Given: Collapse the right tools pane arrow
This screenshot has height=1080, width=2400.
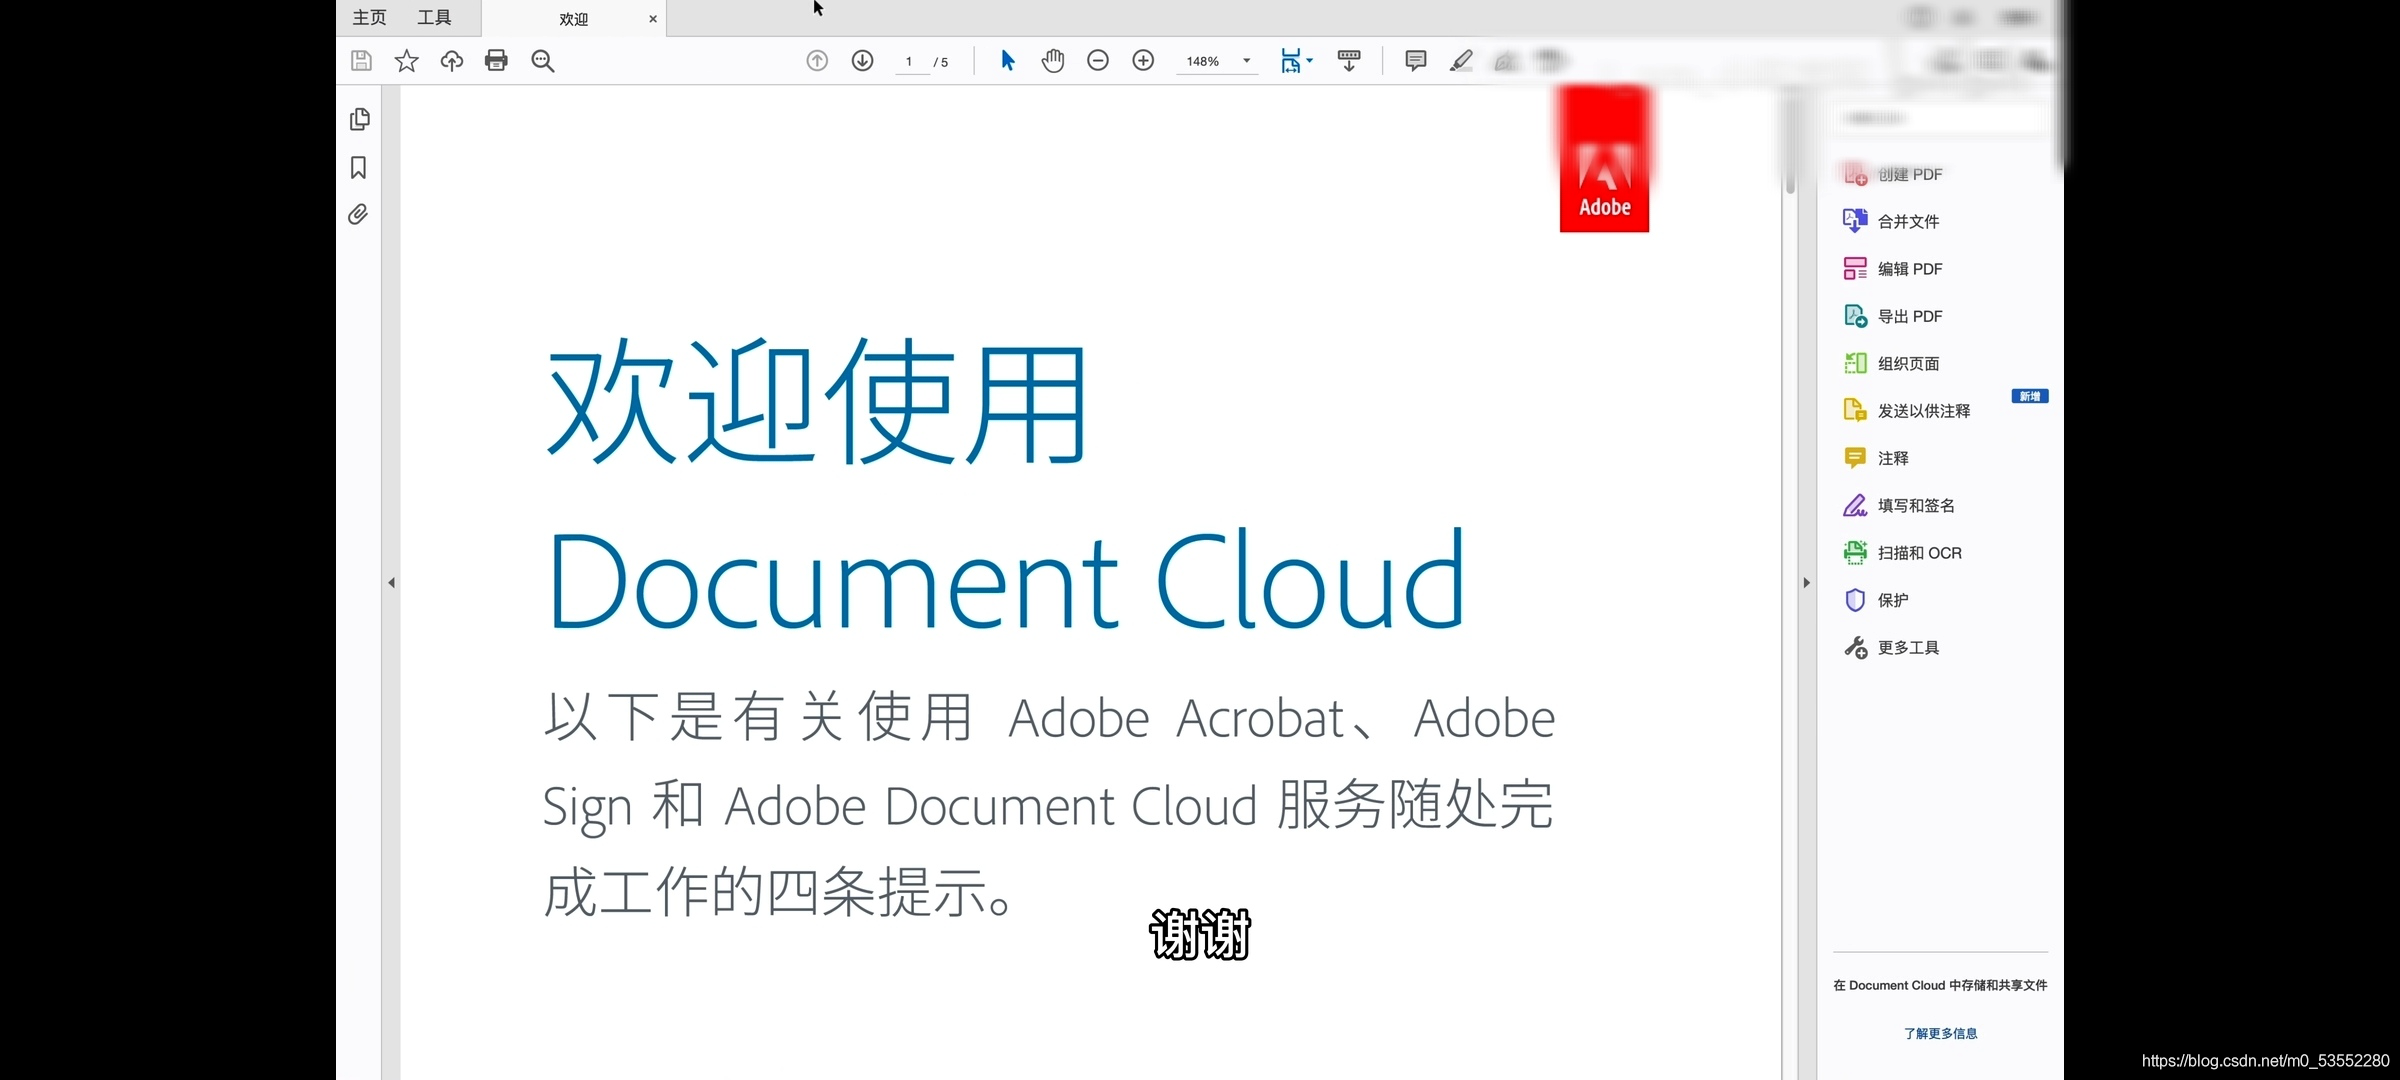Looking at the screenshot, I should pyautogui.click(x=1807, y=582).
